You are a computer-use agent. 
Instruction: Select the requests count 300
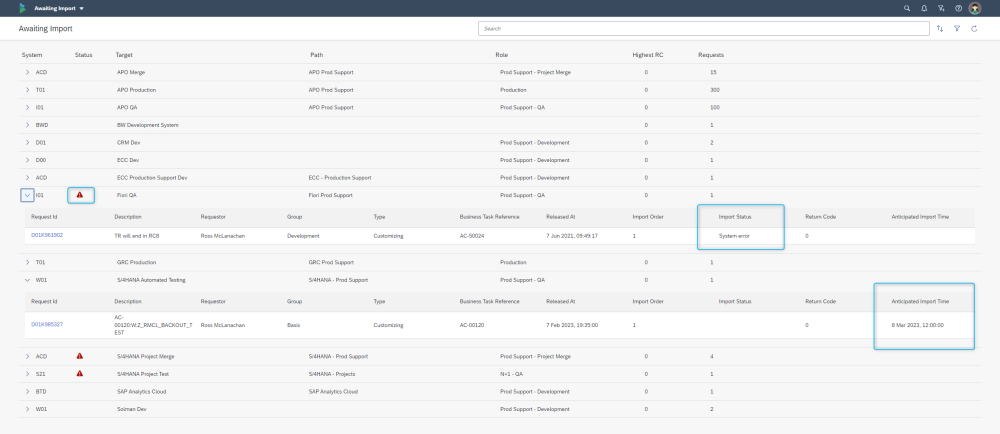click(715, 90)
